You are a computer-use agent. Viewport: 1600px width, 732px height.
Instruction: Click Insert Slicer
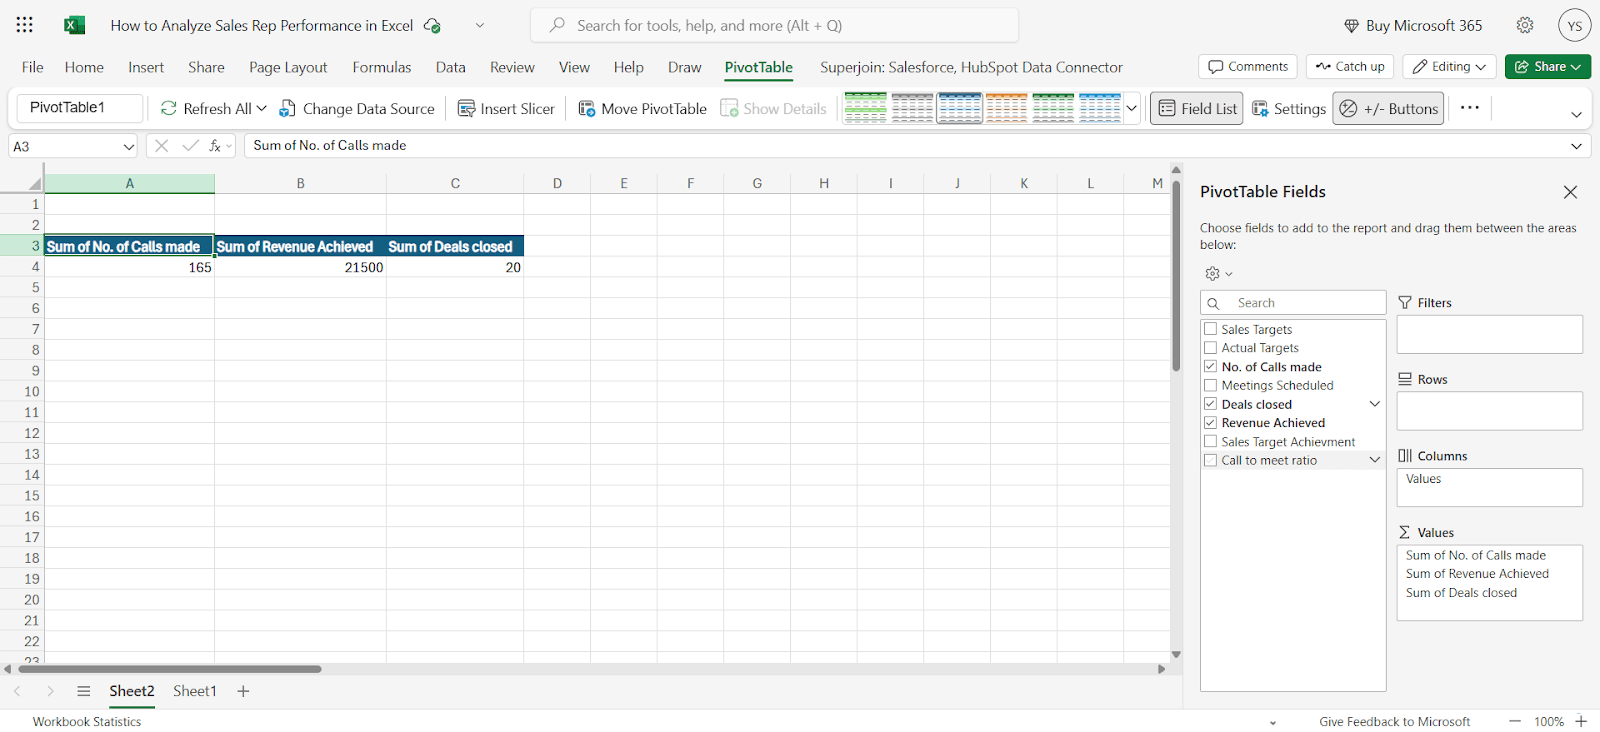click(x=506, y=108)
